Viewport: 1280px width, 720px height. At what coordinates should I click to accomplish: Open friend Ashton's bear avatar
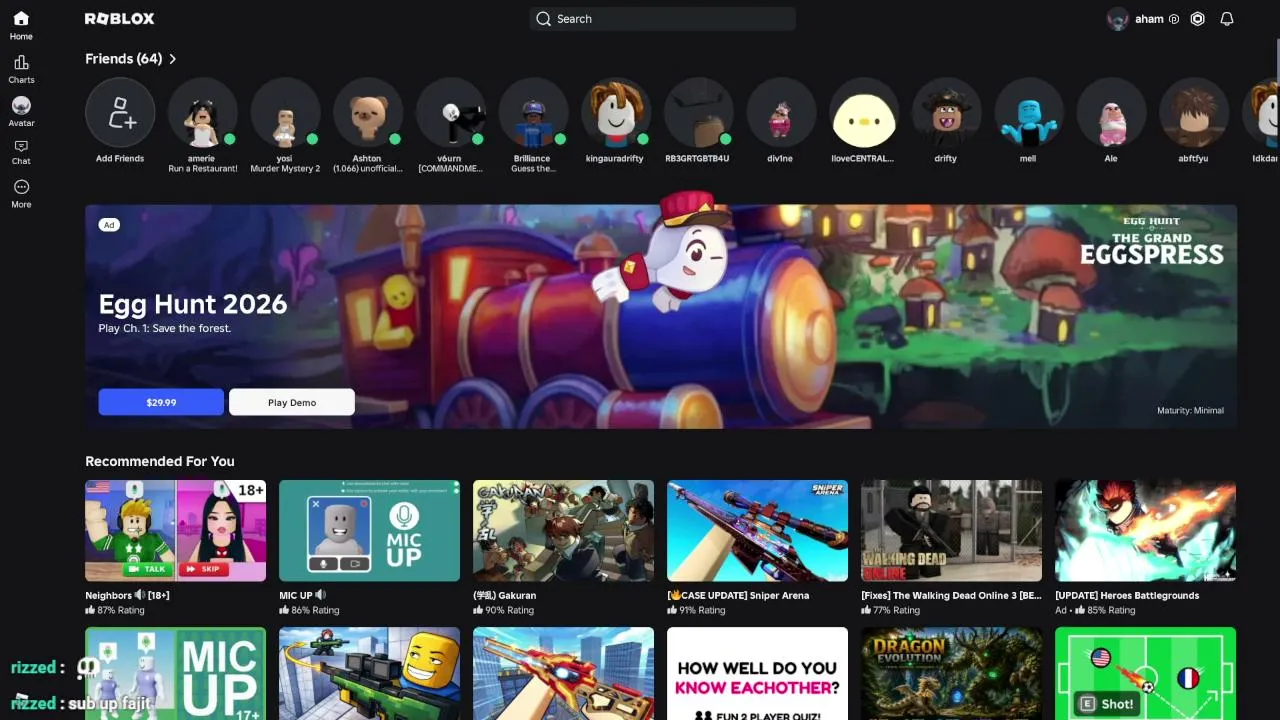point(368,113)
